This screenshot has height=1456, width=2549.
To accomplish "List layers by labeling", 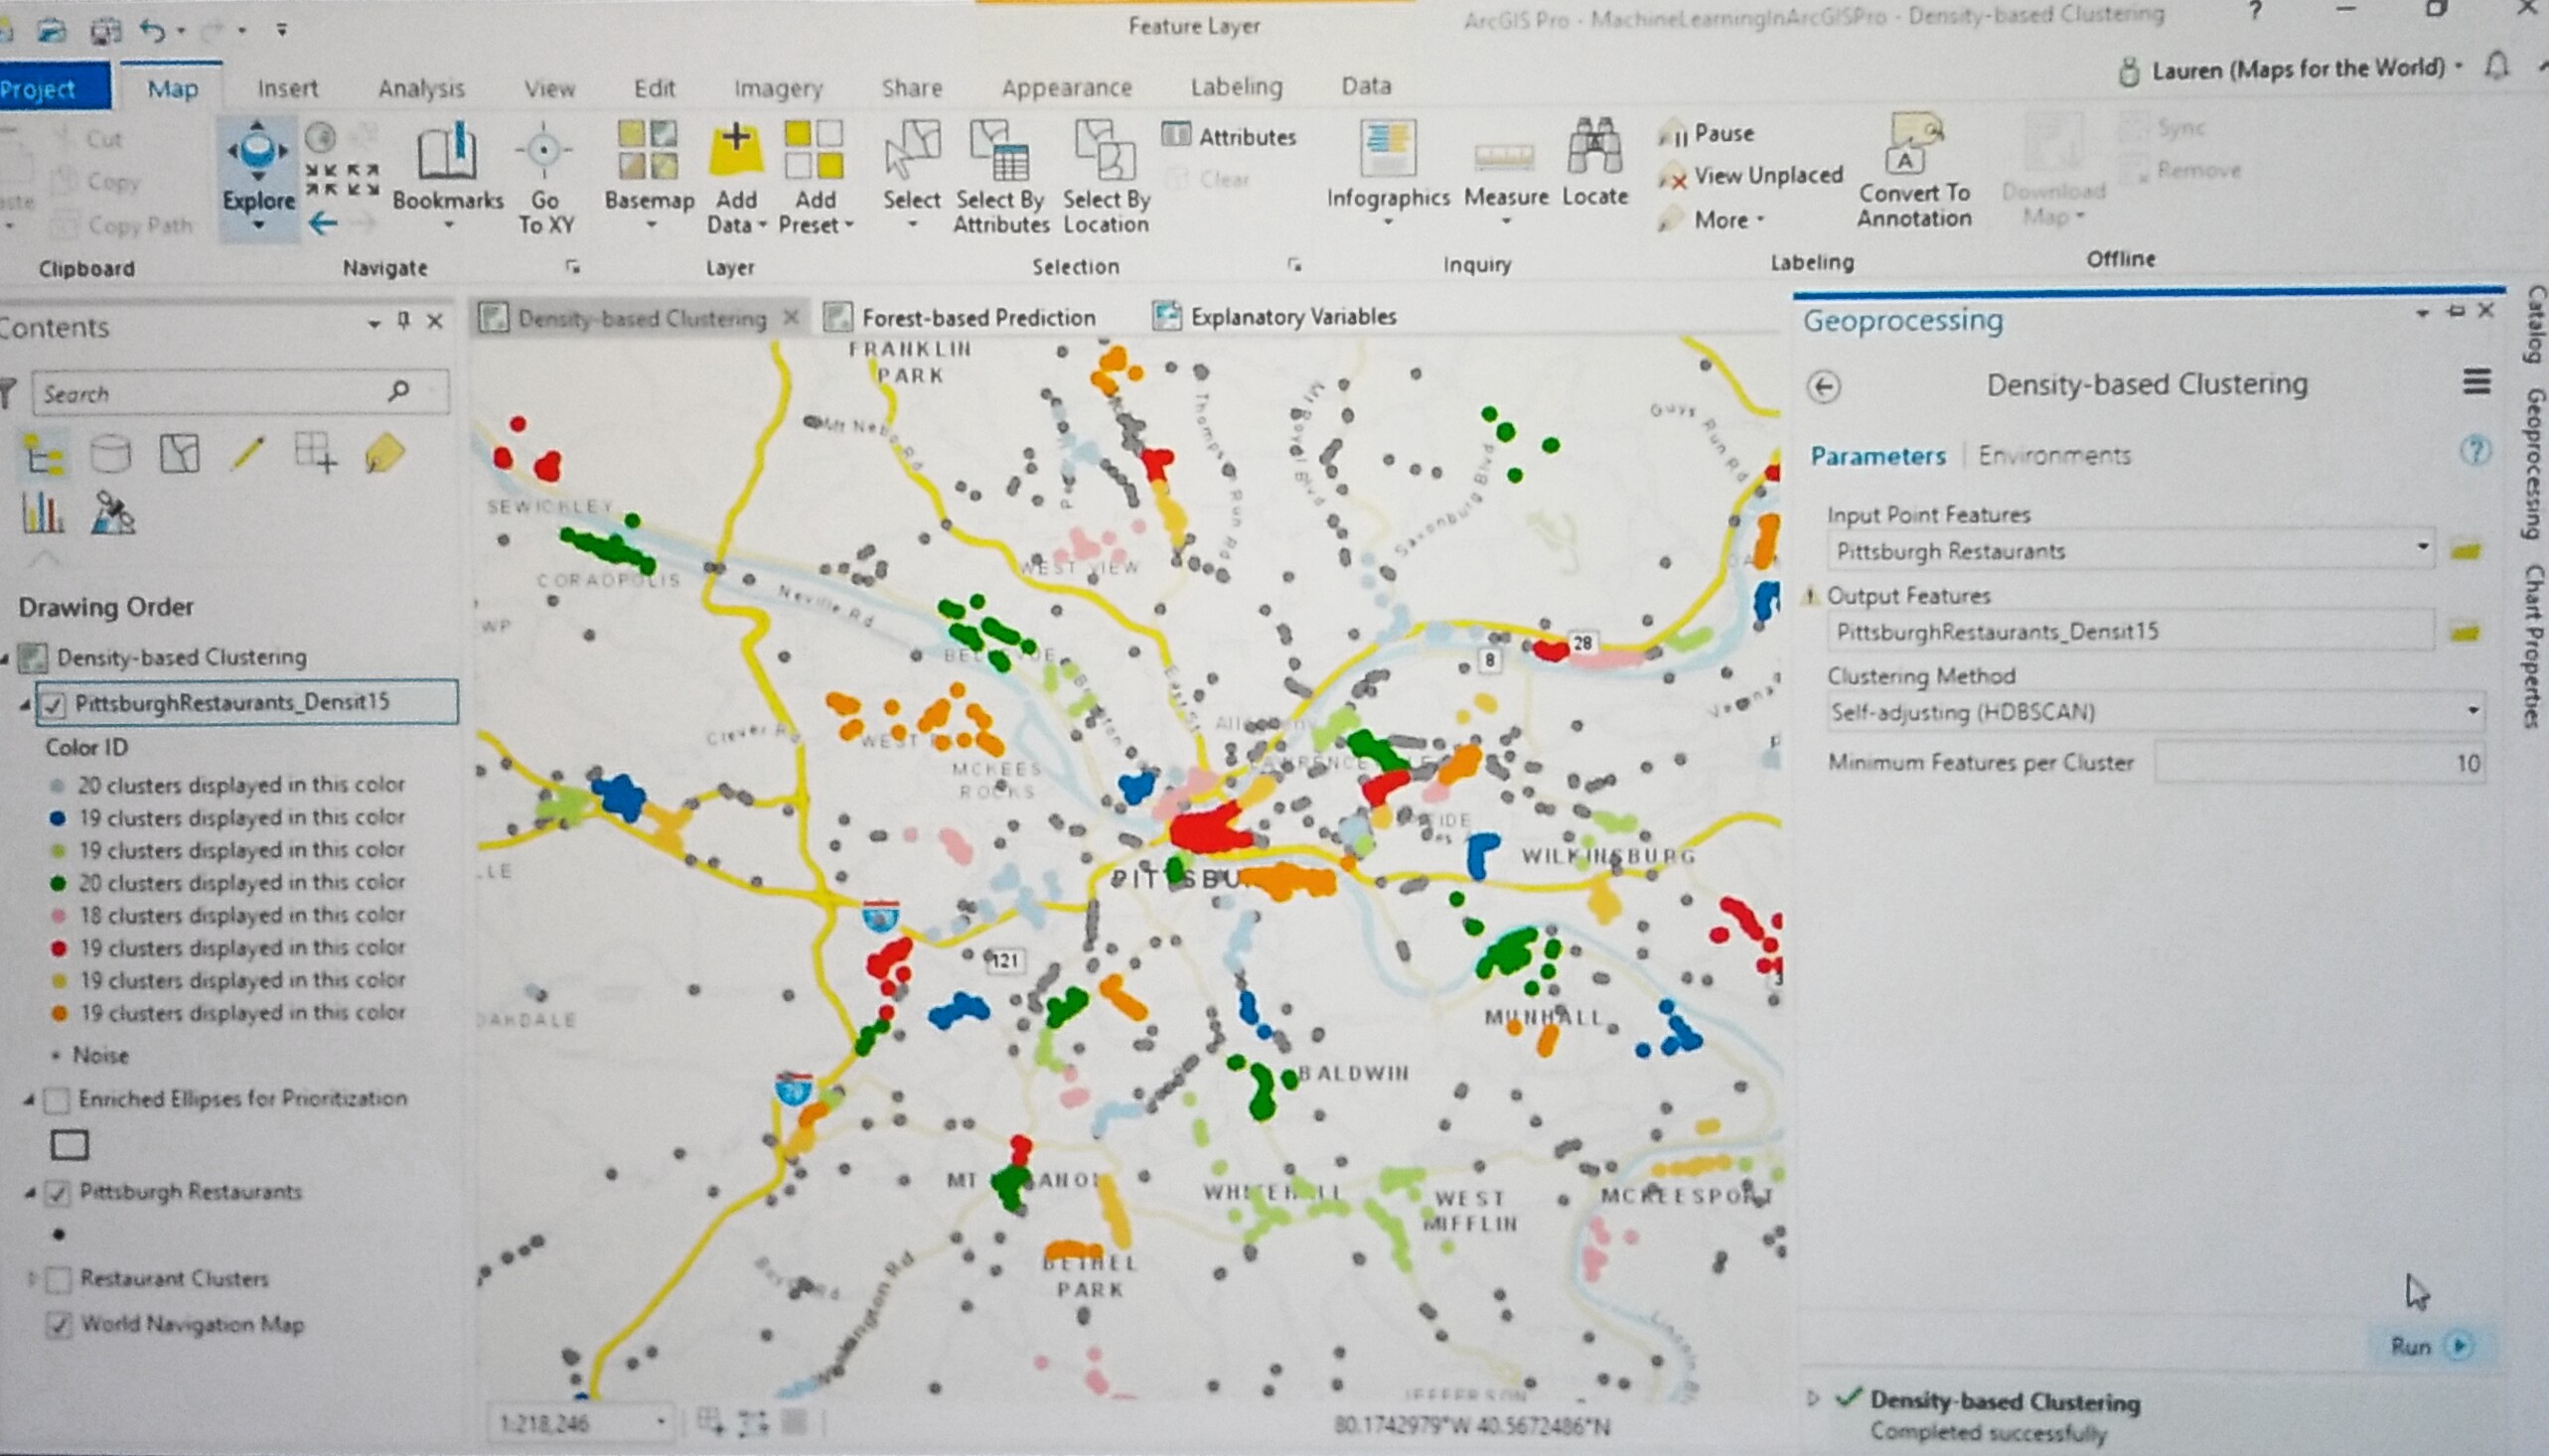I will pyautogui.click(x=385, y=452).
